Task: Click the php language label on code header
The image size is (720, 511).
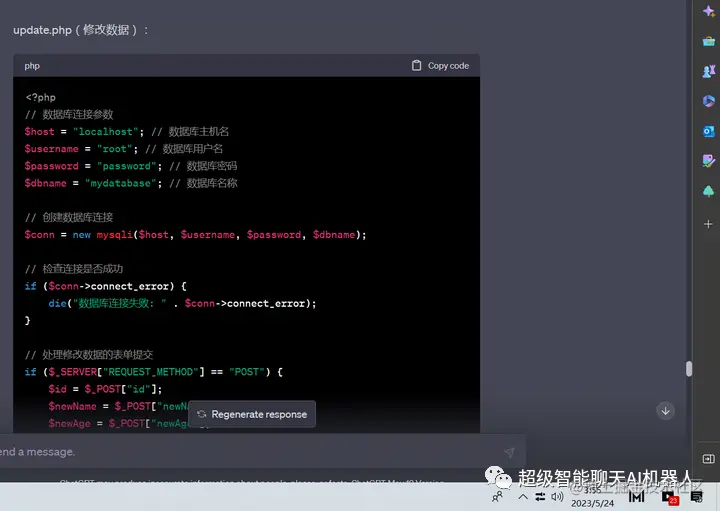Action: [32, 66]
